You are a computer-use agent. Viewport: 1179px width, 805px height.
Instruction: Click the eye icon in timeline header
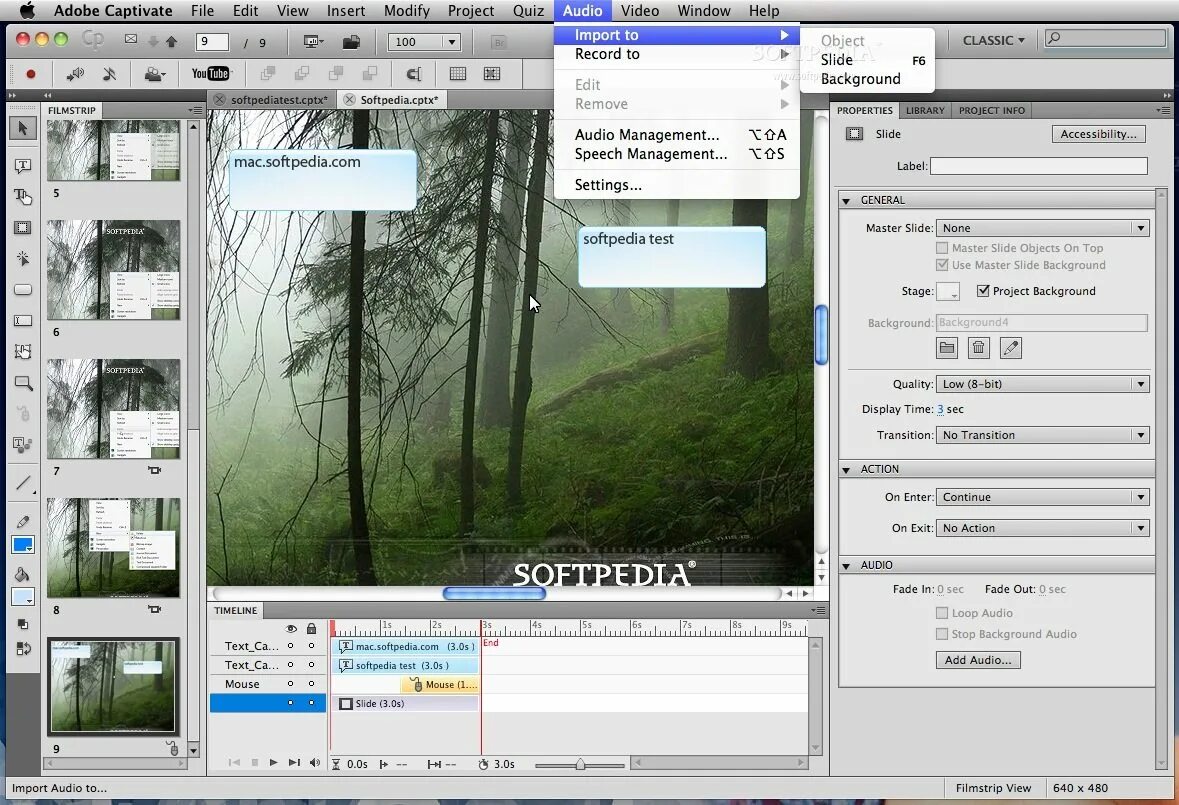pyautogui.click(x=291, y=628)
